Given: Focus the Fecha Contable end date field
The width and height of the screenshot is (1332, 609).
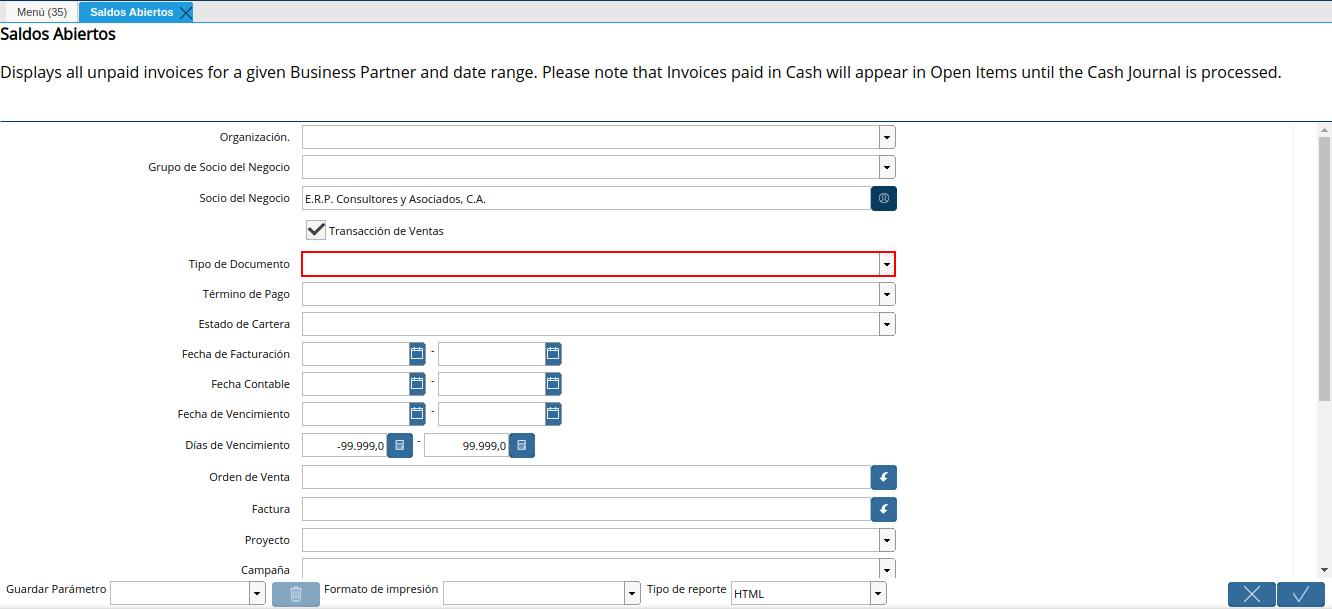Looking at the screenshot, I should [491, 384].
